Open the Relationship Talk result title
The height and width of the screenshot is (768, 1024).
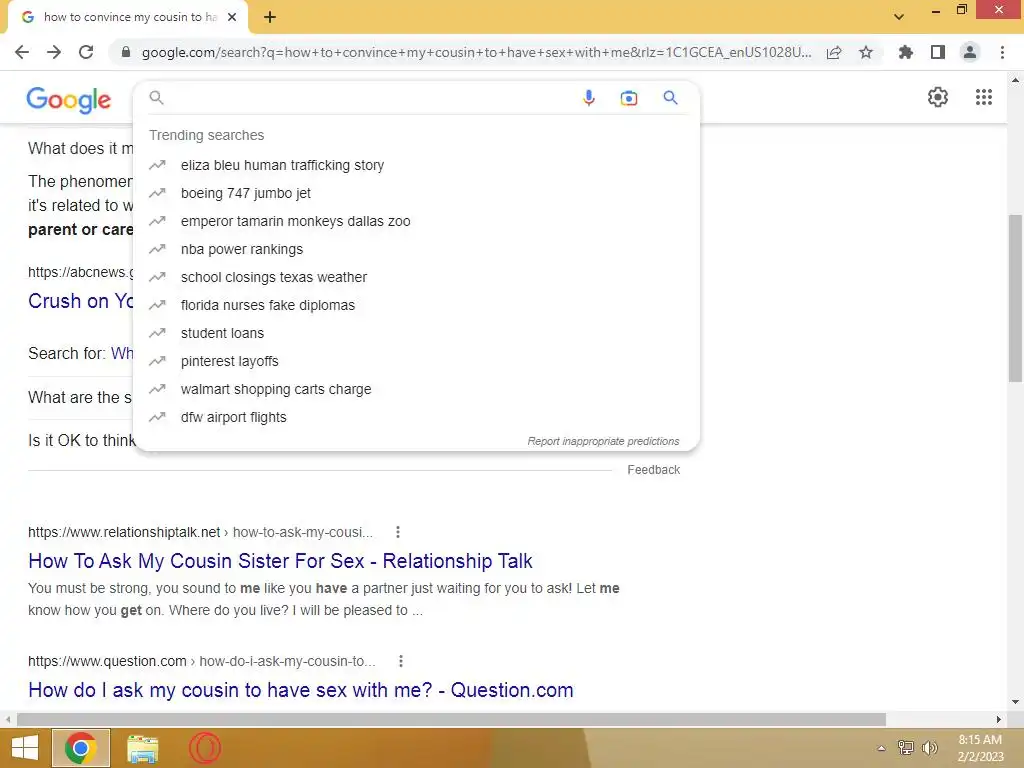[x=280, y=561]
